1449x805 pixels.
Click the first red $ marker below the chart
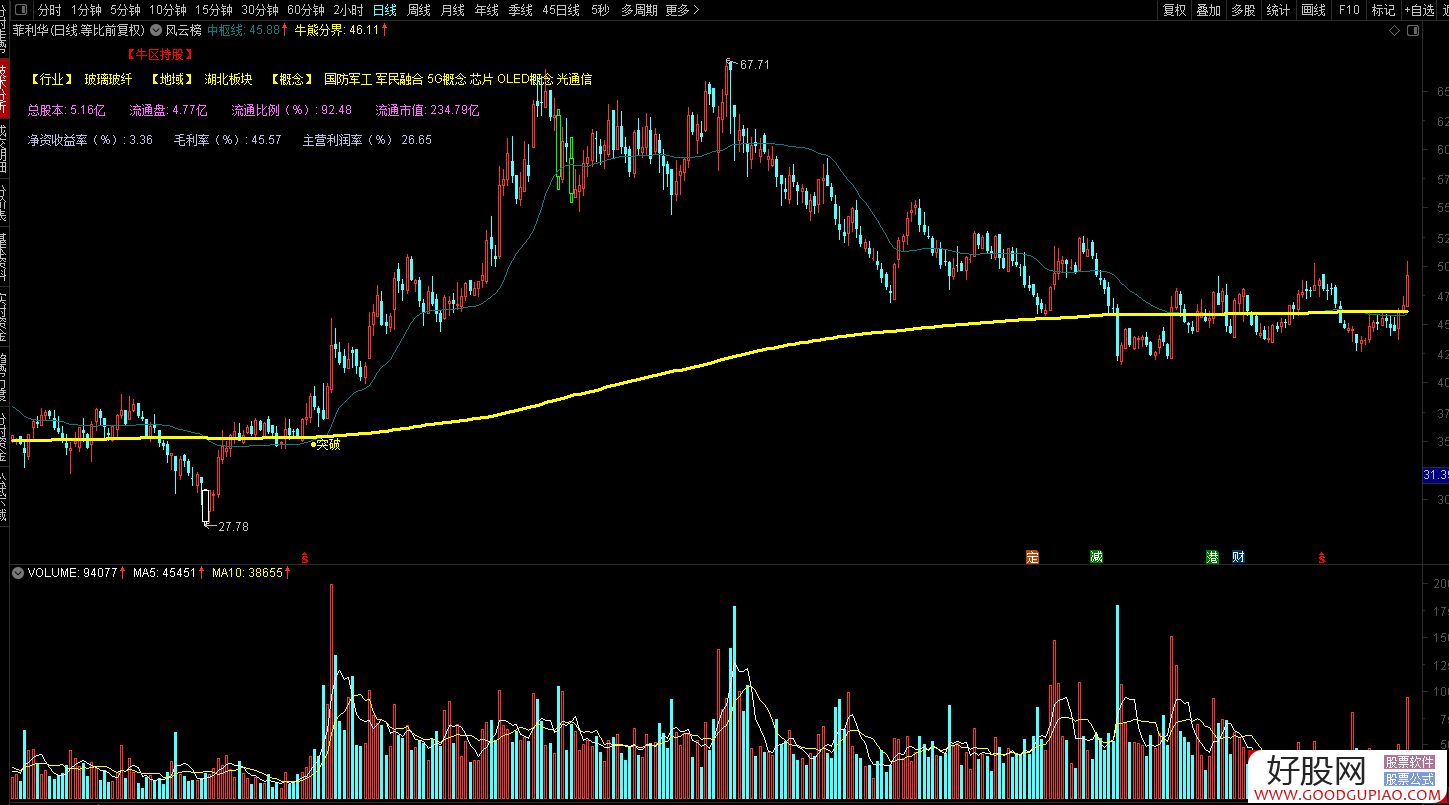tap(305, 557)
